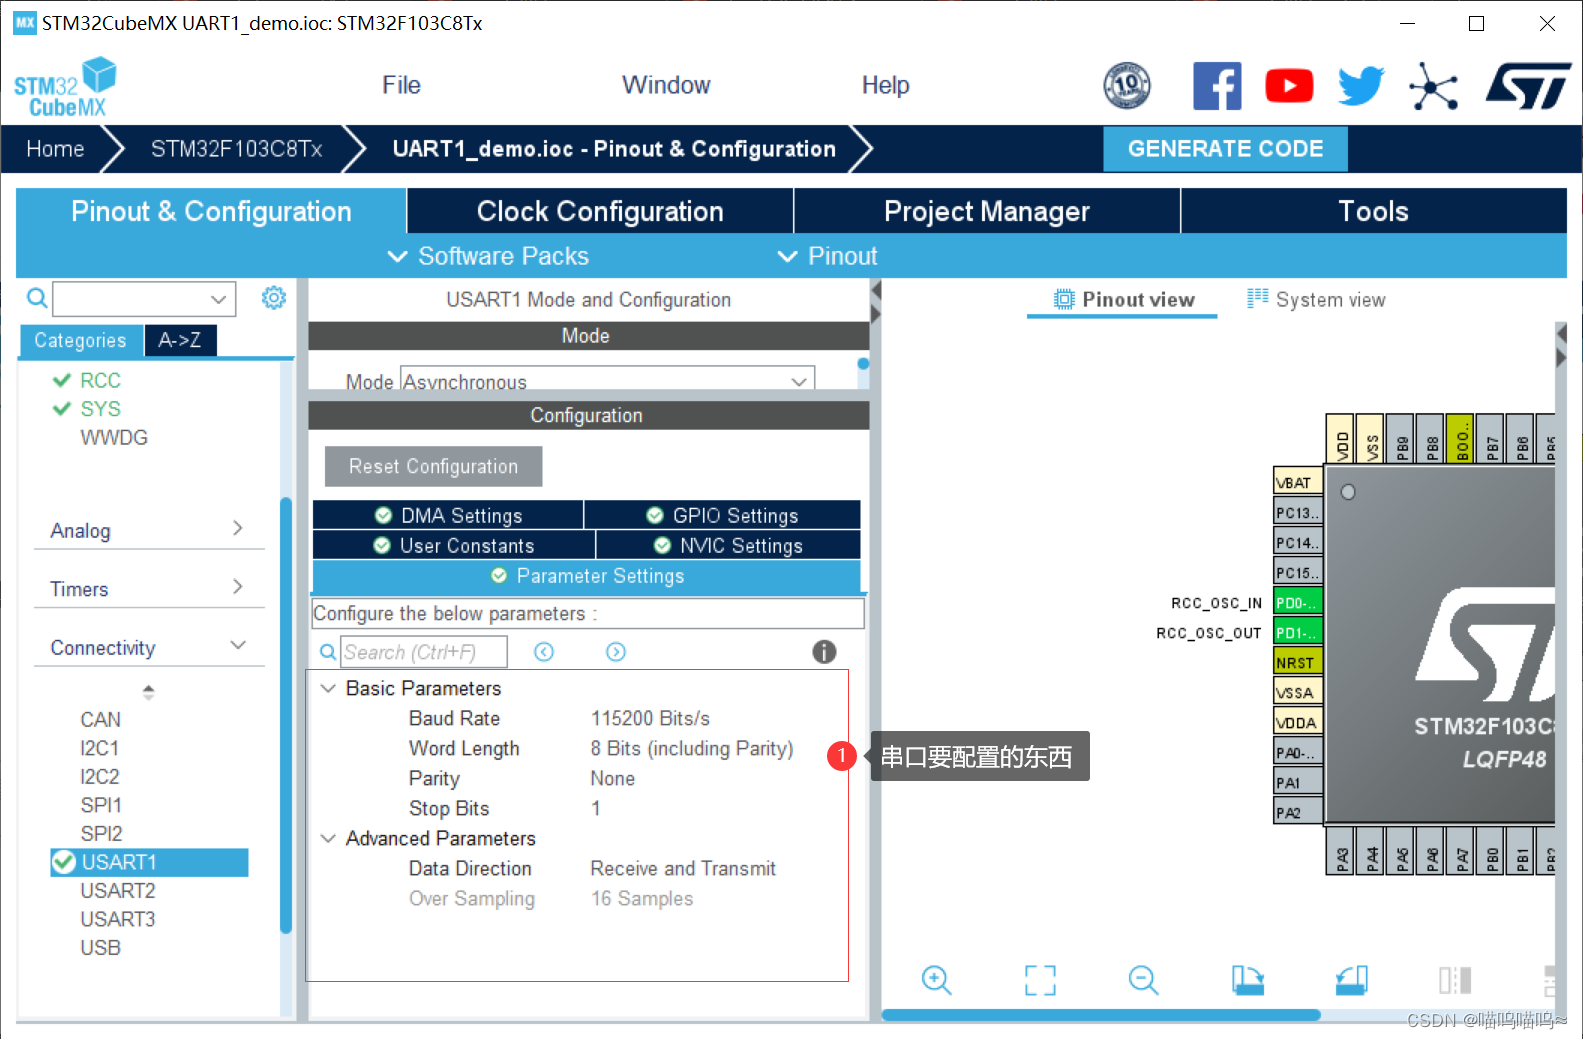The image size is (1583, 1039).
Task: Fit the chip to the view
Action: [x=1040, y=980]
